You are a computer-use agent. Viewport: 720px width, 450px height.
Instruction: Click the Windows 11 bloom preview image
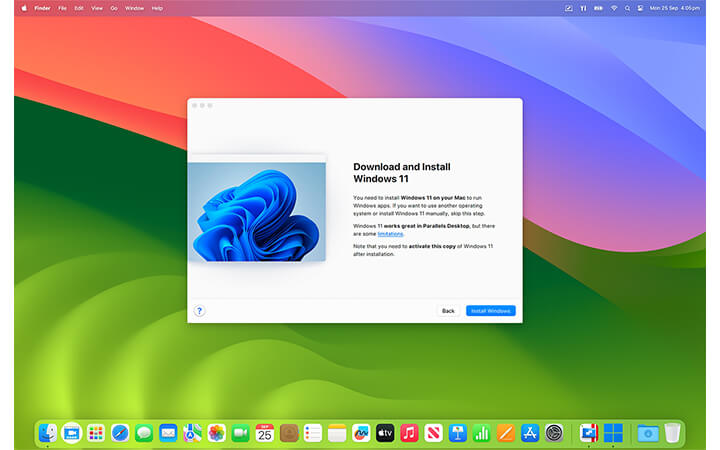click(x=257, y=212)
